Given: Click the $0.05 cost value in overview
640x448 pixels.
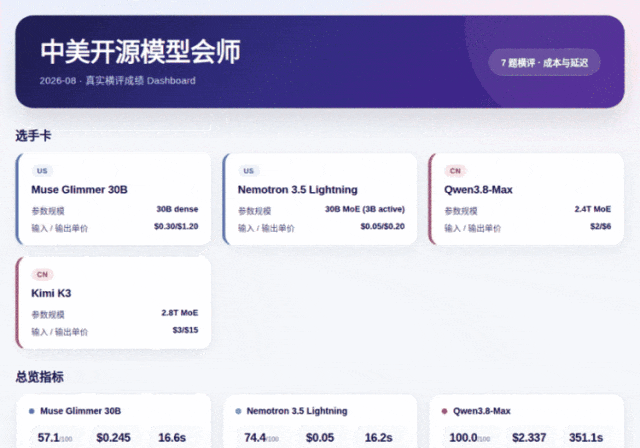Looking at the screenshot, I should click(x=320, y=438).
